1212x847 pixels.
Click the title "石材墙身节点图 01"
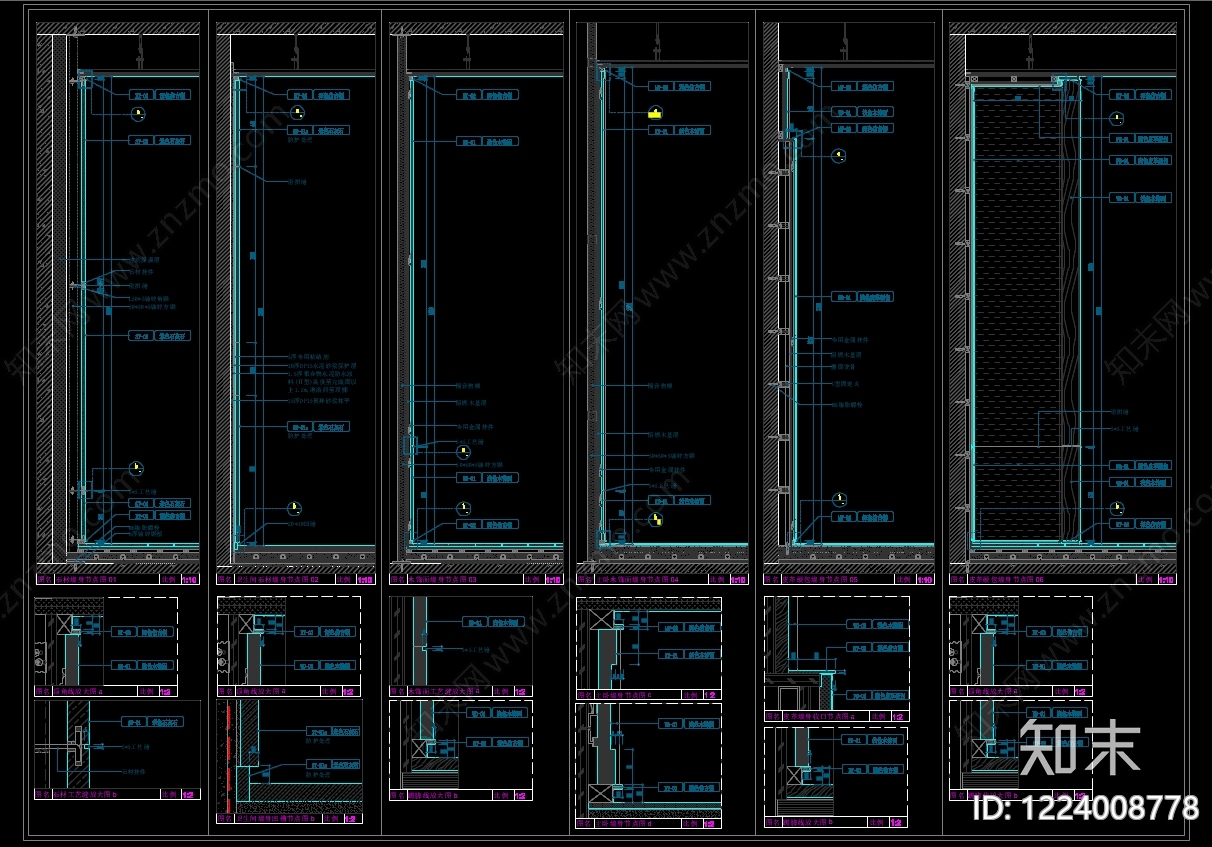pyautogui.click(x=86, y=579)
